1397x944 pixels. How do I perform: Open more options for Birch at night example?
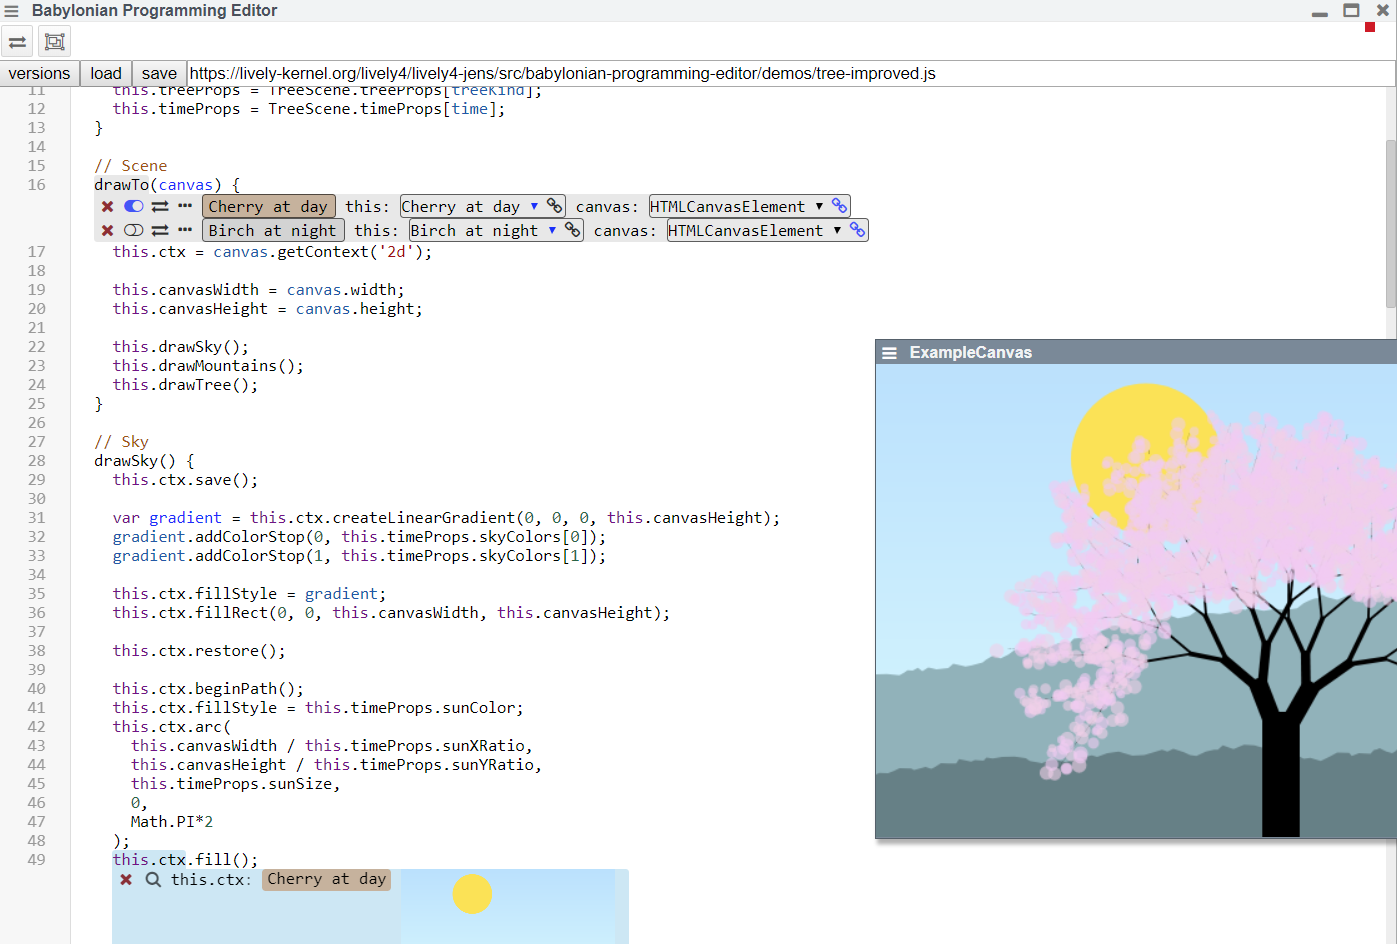(185, 230)
